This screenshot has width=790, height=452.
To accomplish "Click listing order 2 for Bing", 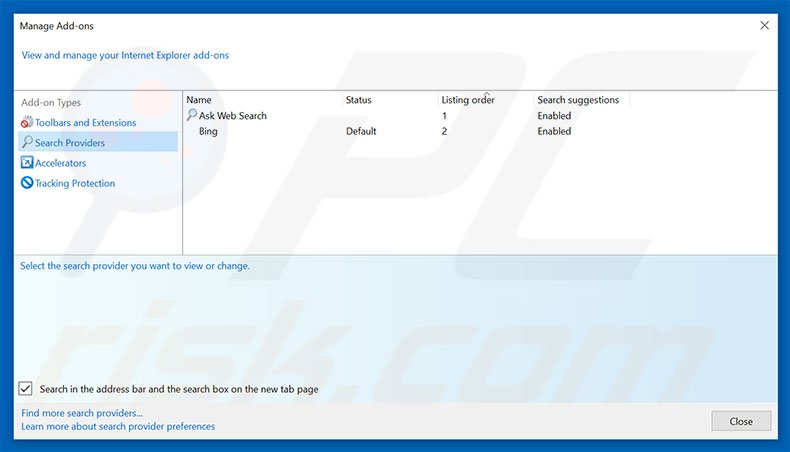I will [x=444, y=131].
